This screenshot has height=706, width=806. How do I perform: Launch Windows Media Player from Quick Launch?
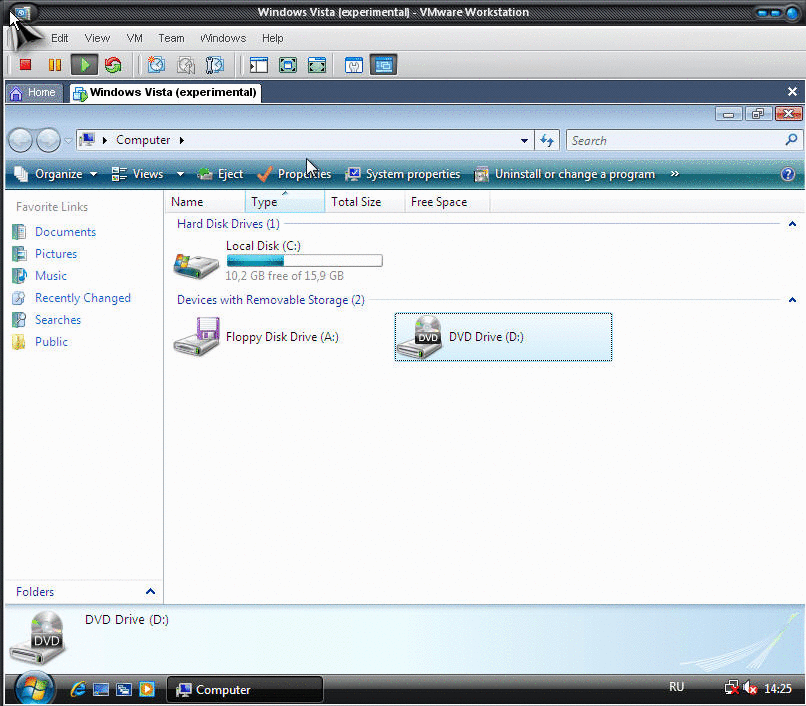tap(147, 689)
